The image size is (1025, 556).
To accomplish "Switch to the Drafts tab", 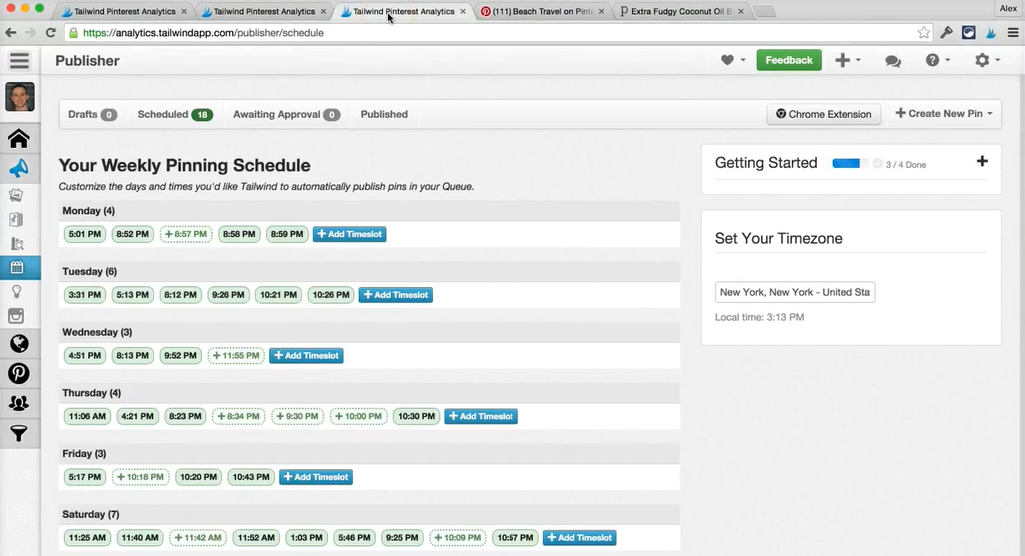I will (x=92, y=114).
